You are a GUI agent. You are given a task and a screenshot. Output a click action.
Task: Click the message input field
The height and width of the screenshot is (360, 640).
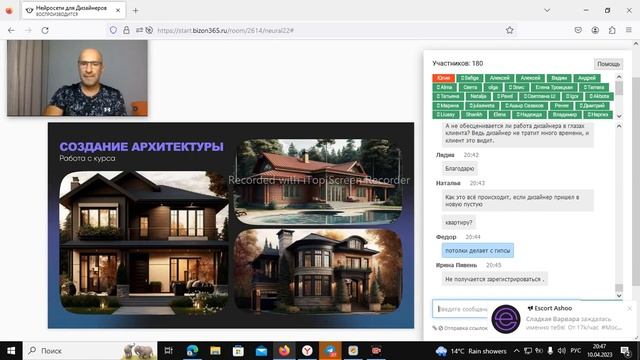coord(461,309)
